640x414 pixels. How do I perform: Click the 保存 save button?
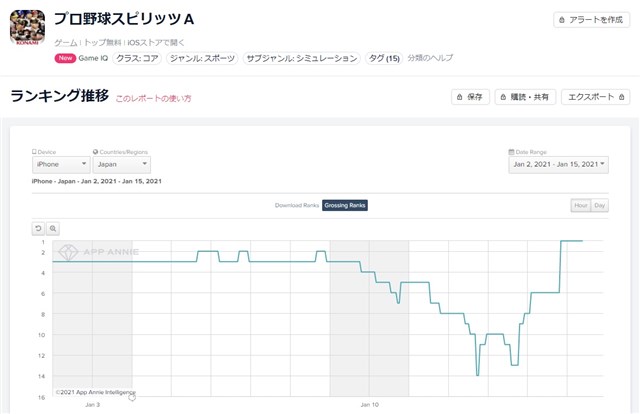point(470,97)
